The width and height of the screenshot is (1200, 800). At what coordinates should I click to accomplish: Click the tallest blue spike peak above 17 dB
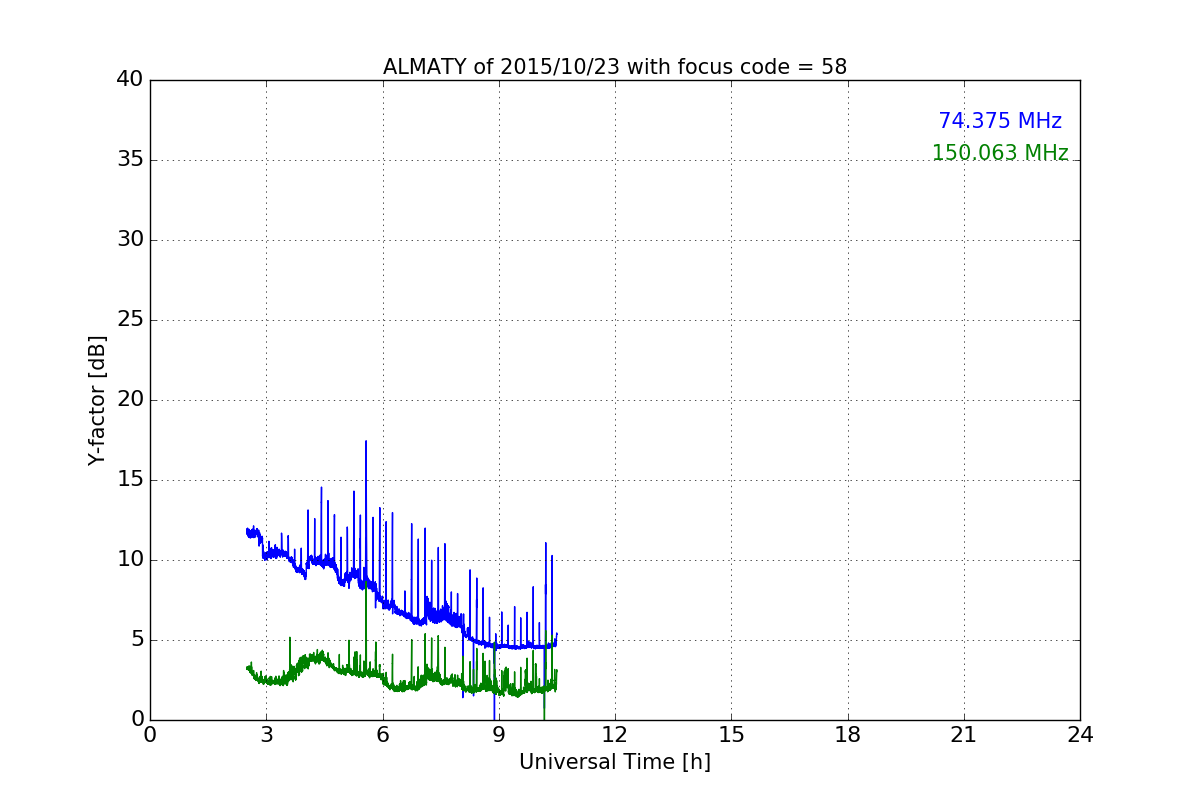pyautogui.click(x=366, y=442)
